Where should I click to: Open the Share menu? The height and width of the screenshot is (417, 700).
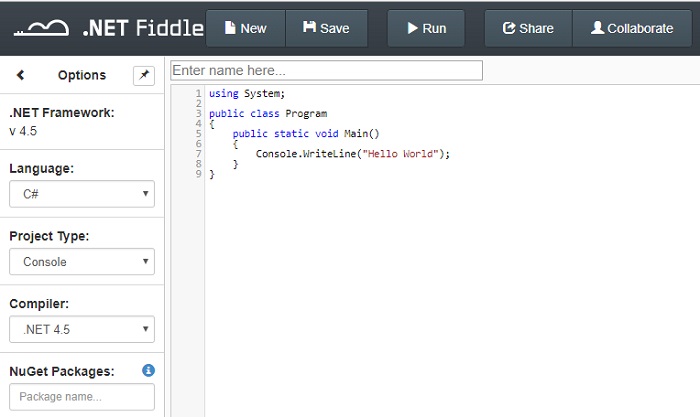click(528, 29)
